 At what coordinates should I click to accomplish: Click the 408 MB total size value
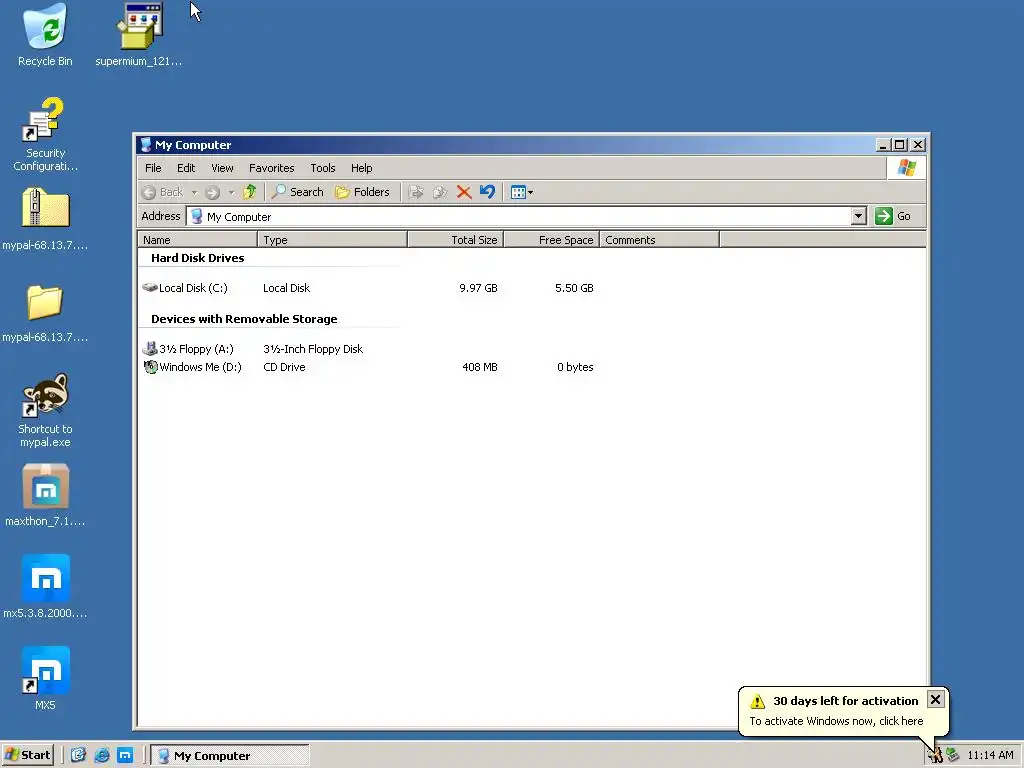pyautogui.click(x=480, y=367)
